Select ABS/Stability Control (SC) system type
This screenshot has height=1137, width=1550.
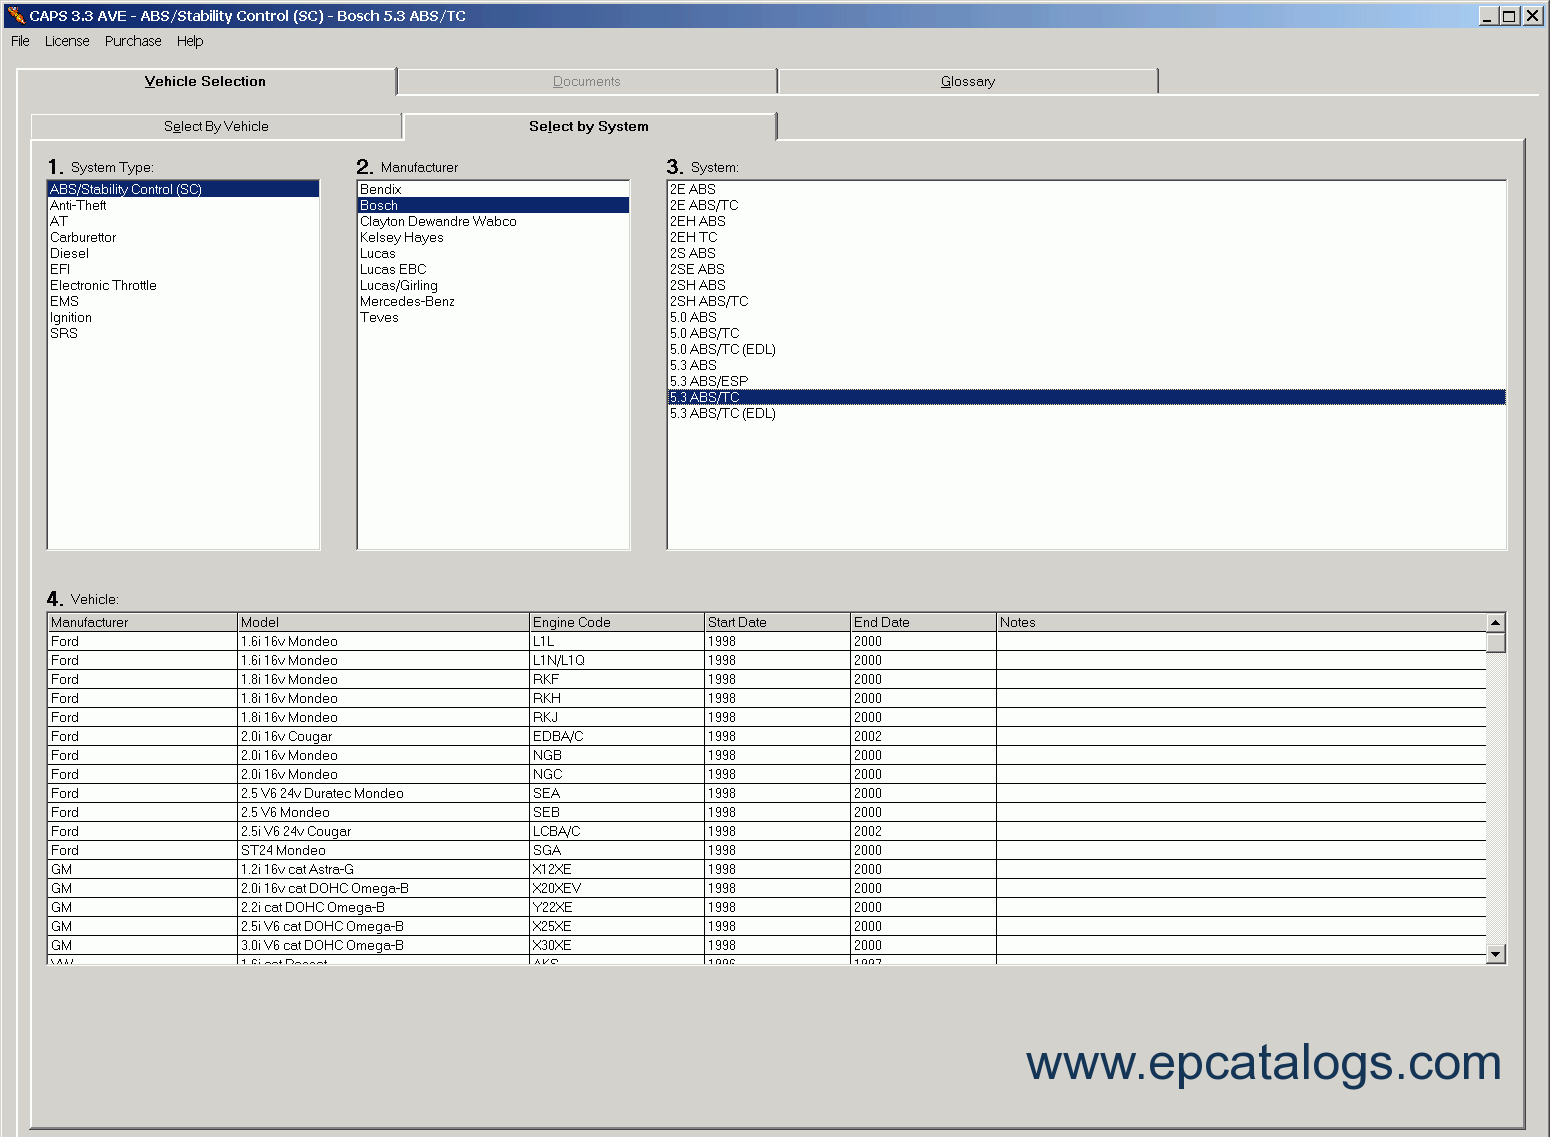click(x=184, y=189)
